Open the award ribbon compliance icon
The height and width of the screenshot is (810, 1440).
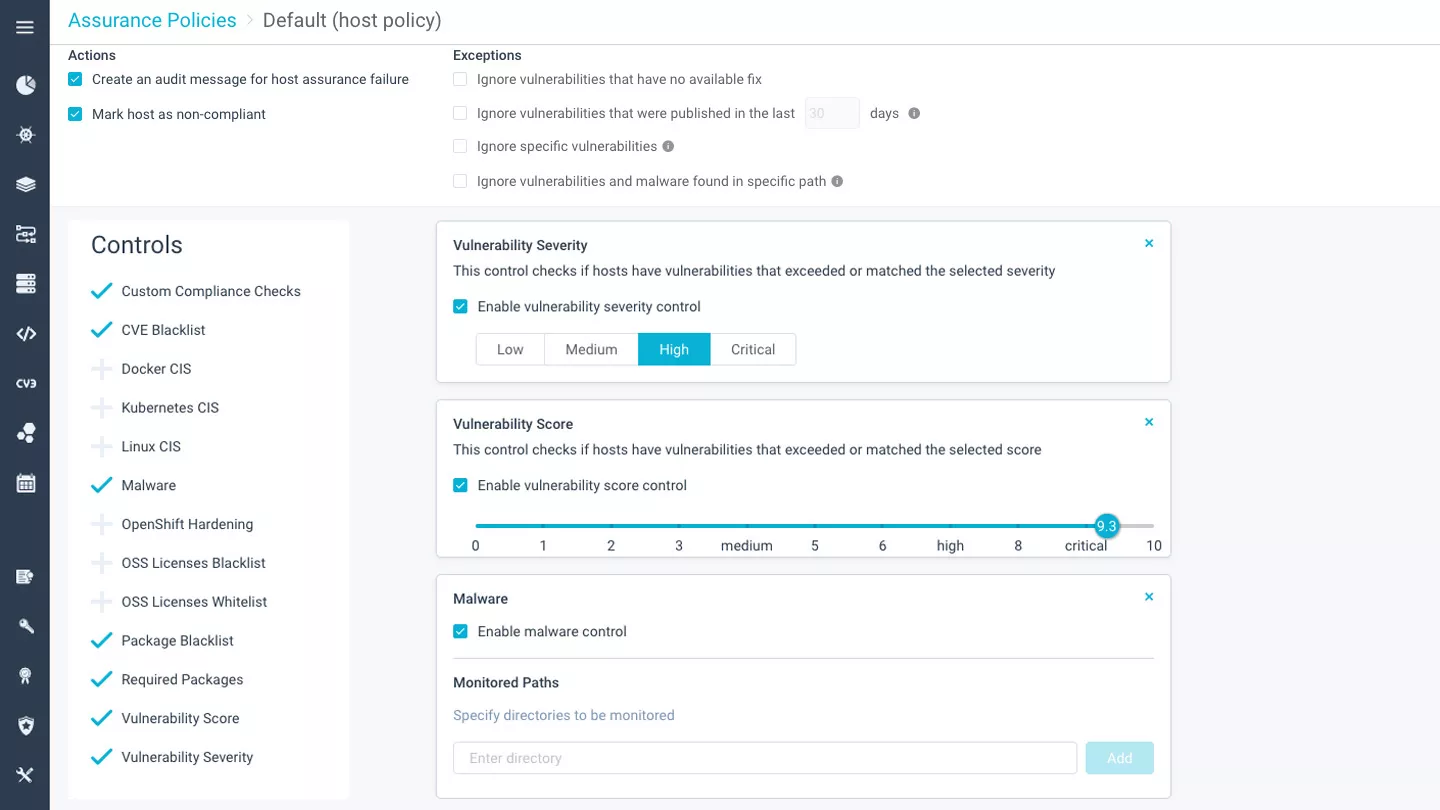coord(26,676)
